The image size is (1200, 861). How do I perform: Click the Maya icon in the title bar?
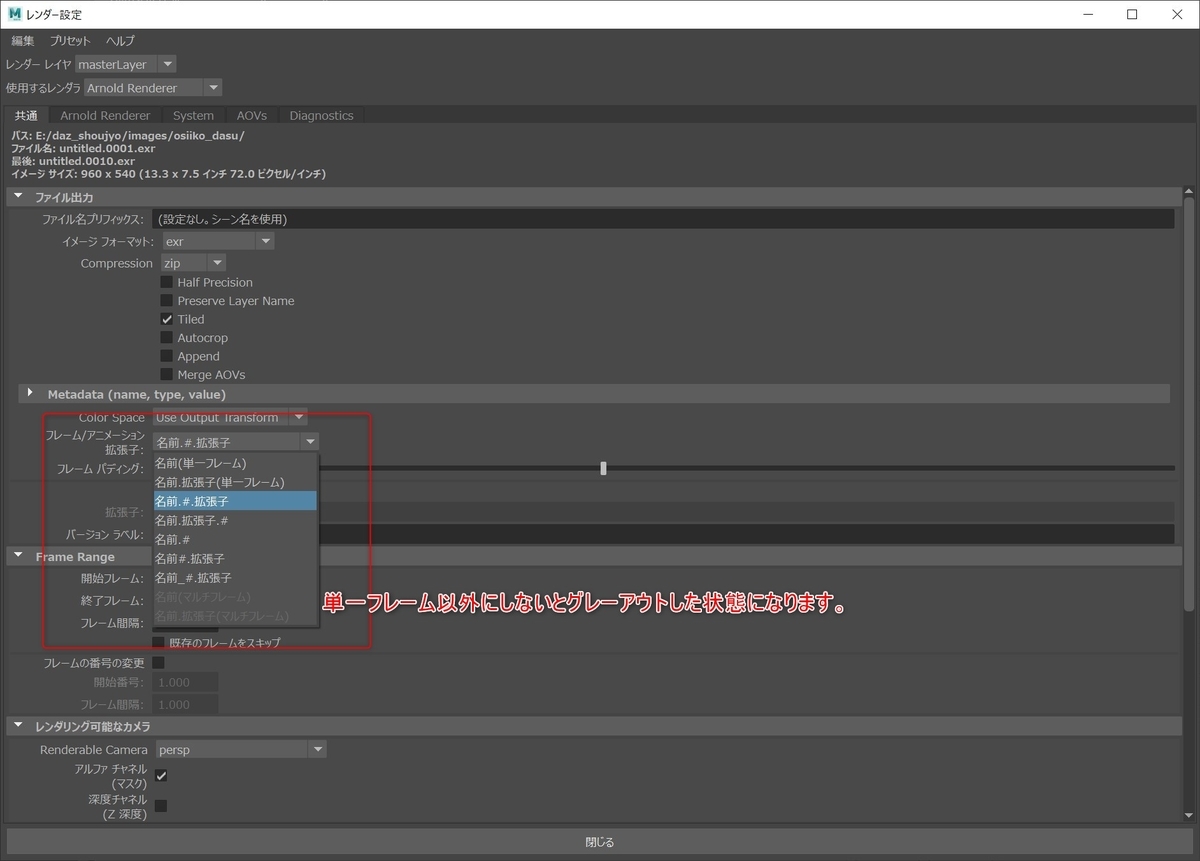click(x=15, y=14)
